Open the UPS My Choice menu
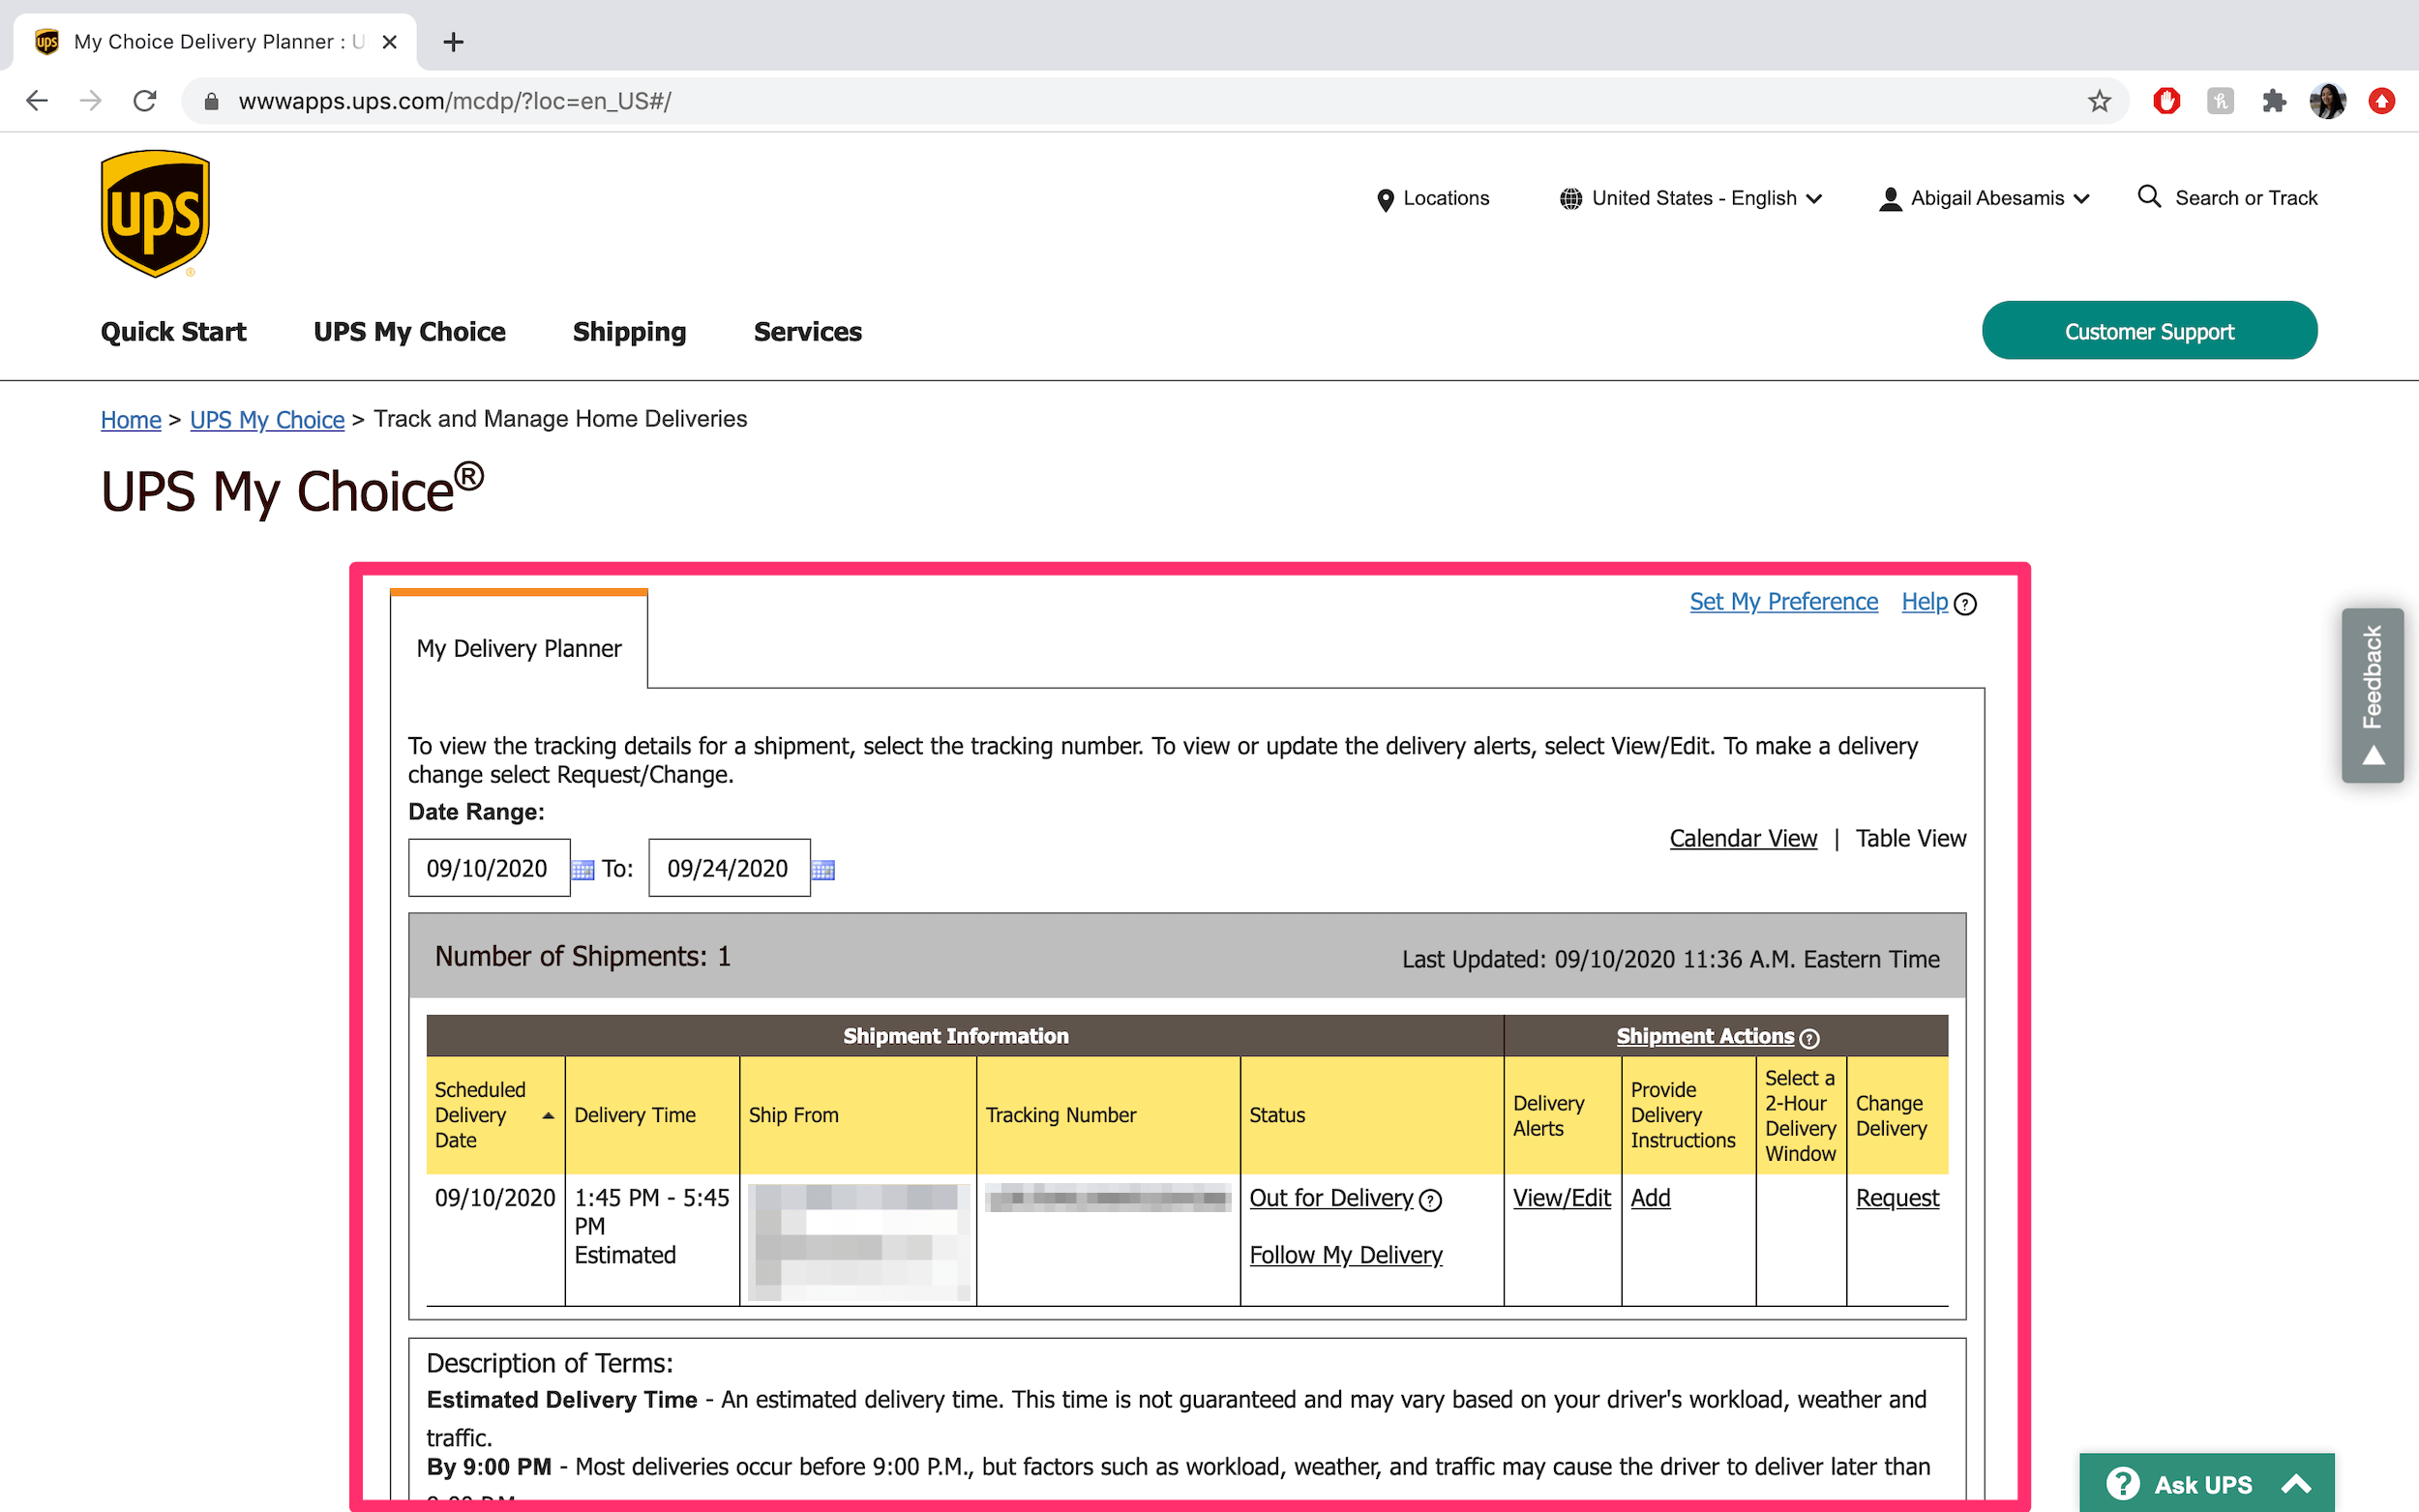This screenshot has width=2419, height=1512. pyautogui.click(x=409, y=332)
